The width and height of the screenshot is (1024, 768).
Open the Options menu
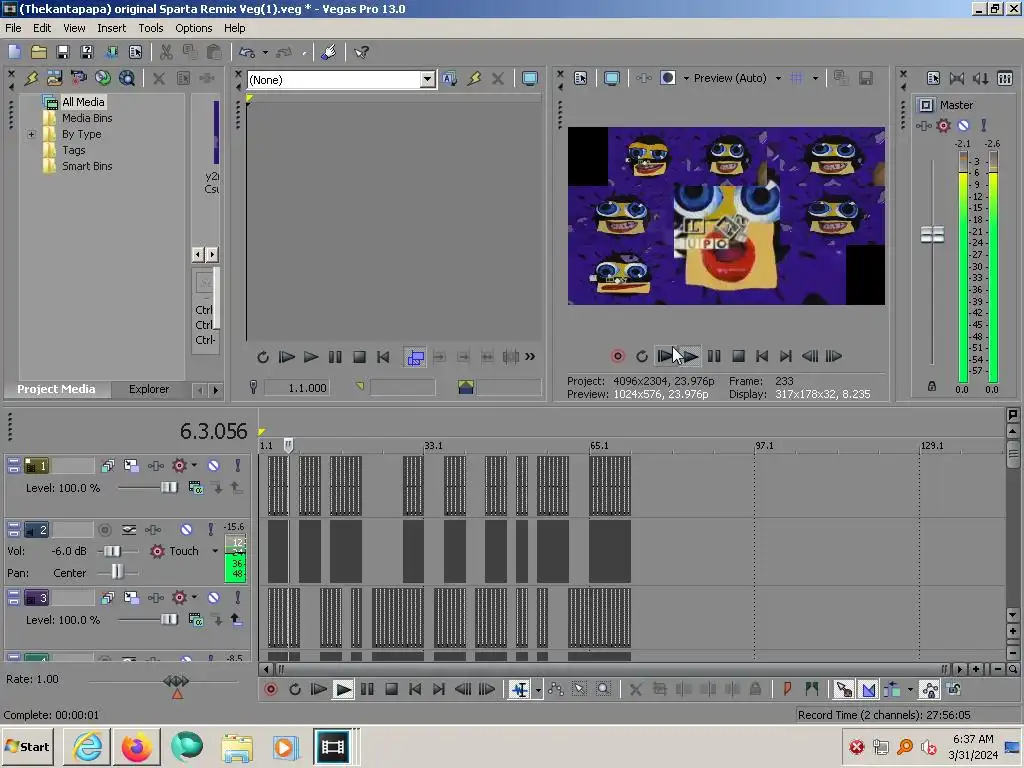[x=193, y=28]
